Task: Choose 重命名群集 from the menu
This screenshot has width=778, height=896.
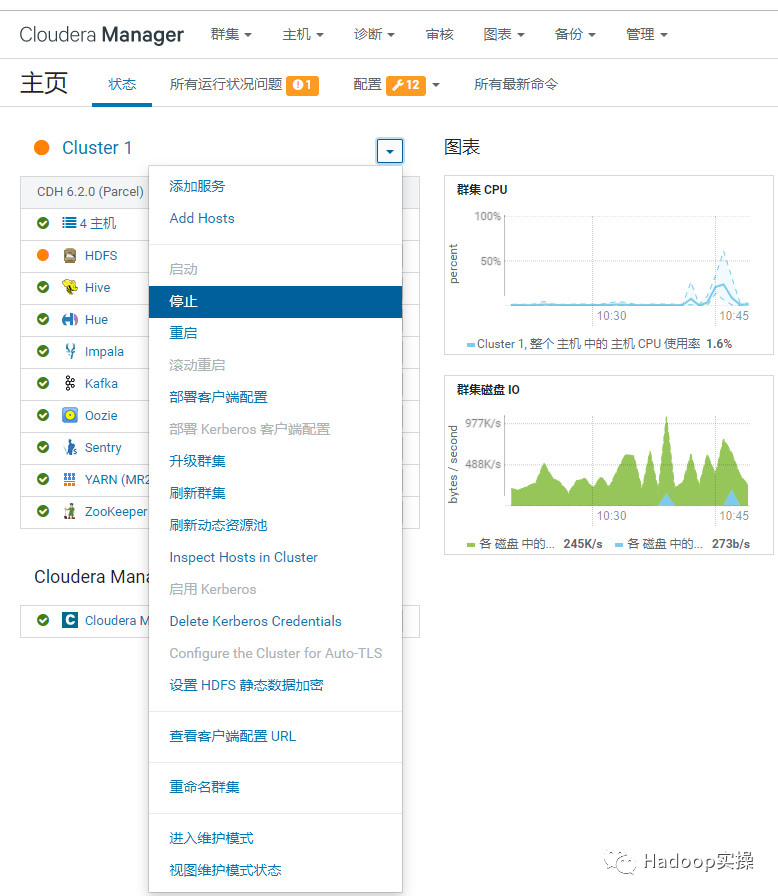Action: tap(275, 787)
